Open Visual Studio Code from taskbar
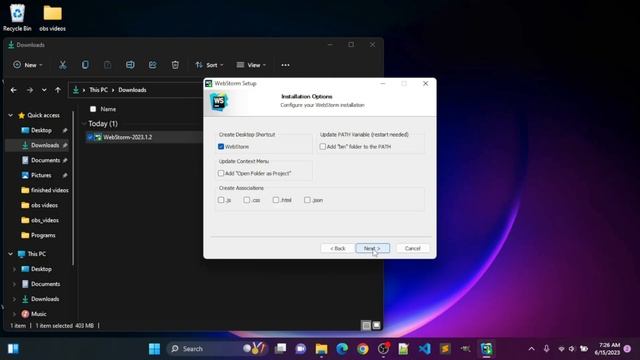This screenshot has width=640, height=360. tap(424, 349)
